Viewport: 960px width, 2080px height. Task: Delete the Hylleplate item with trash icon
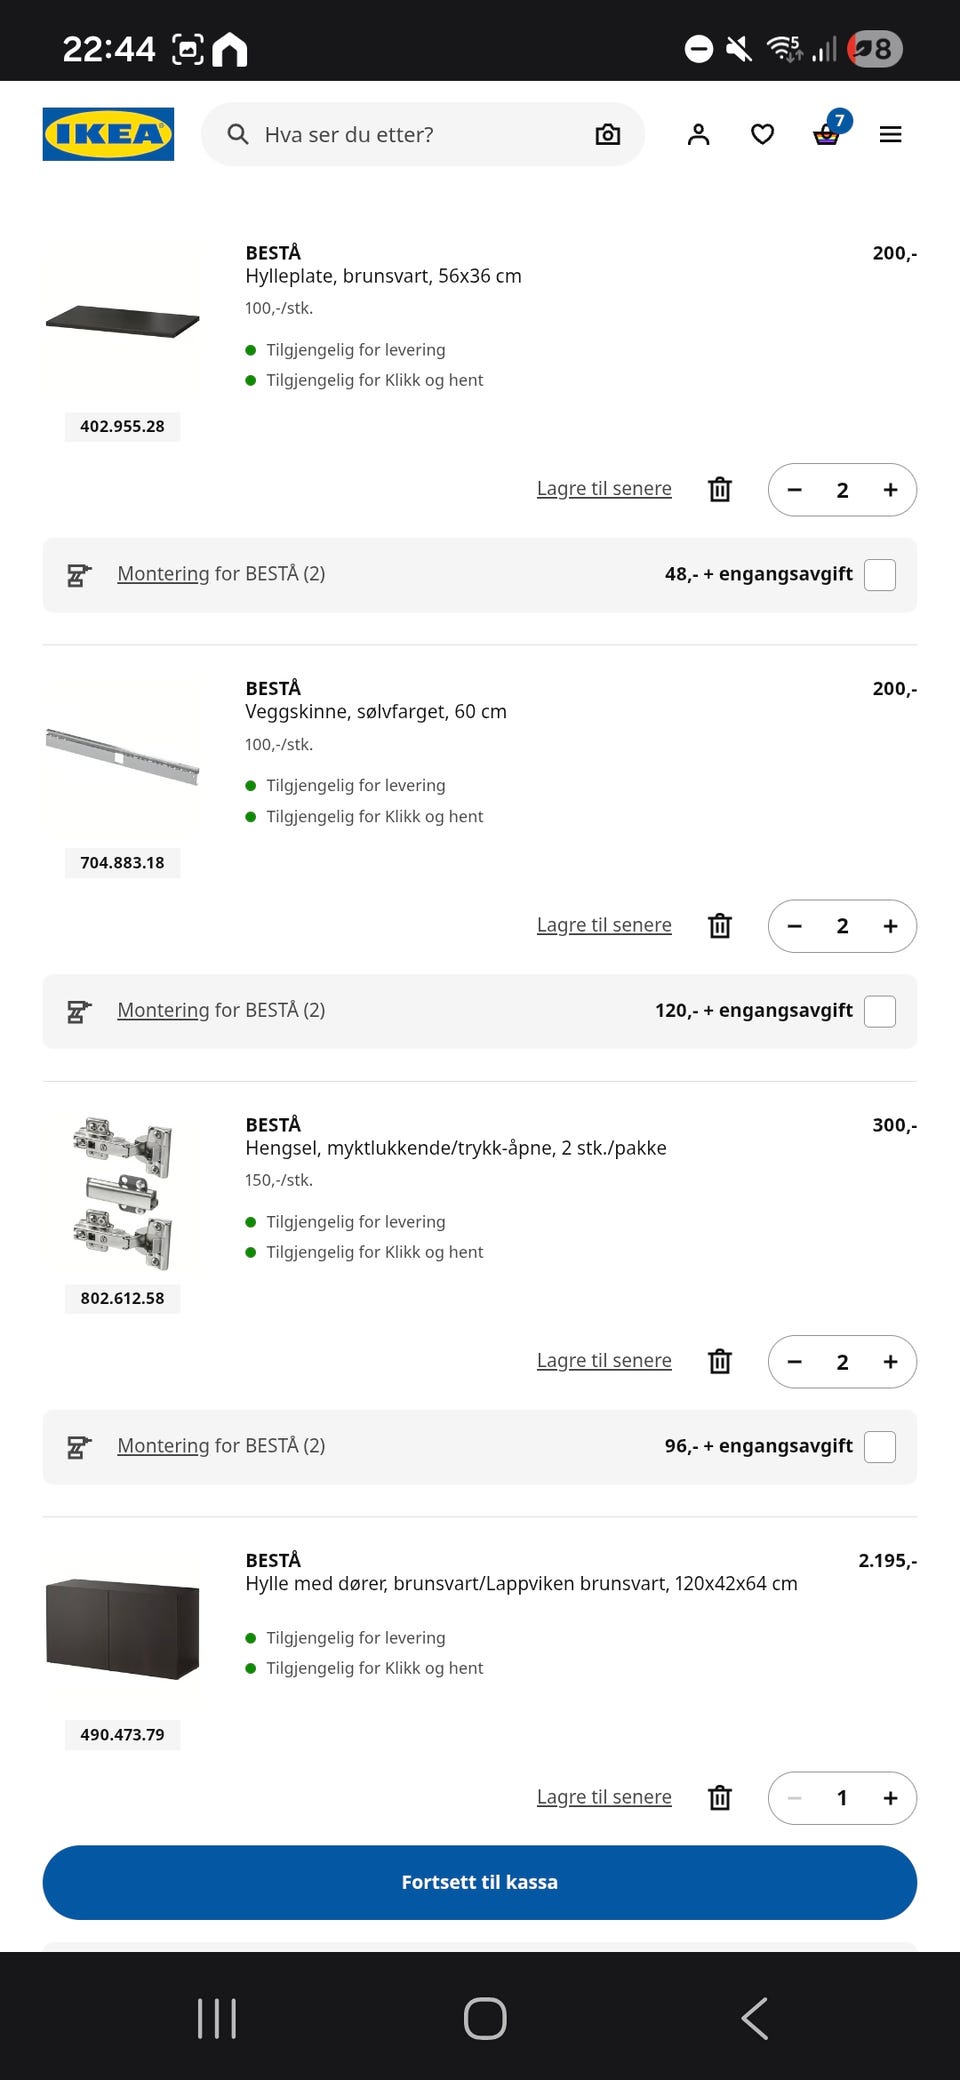click(720, 489)
